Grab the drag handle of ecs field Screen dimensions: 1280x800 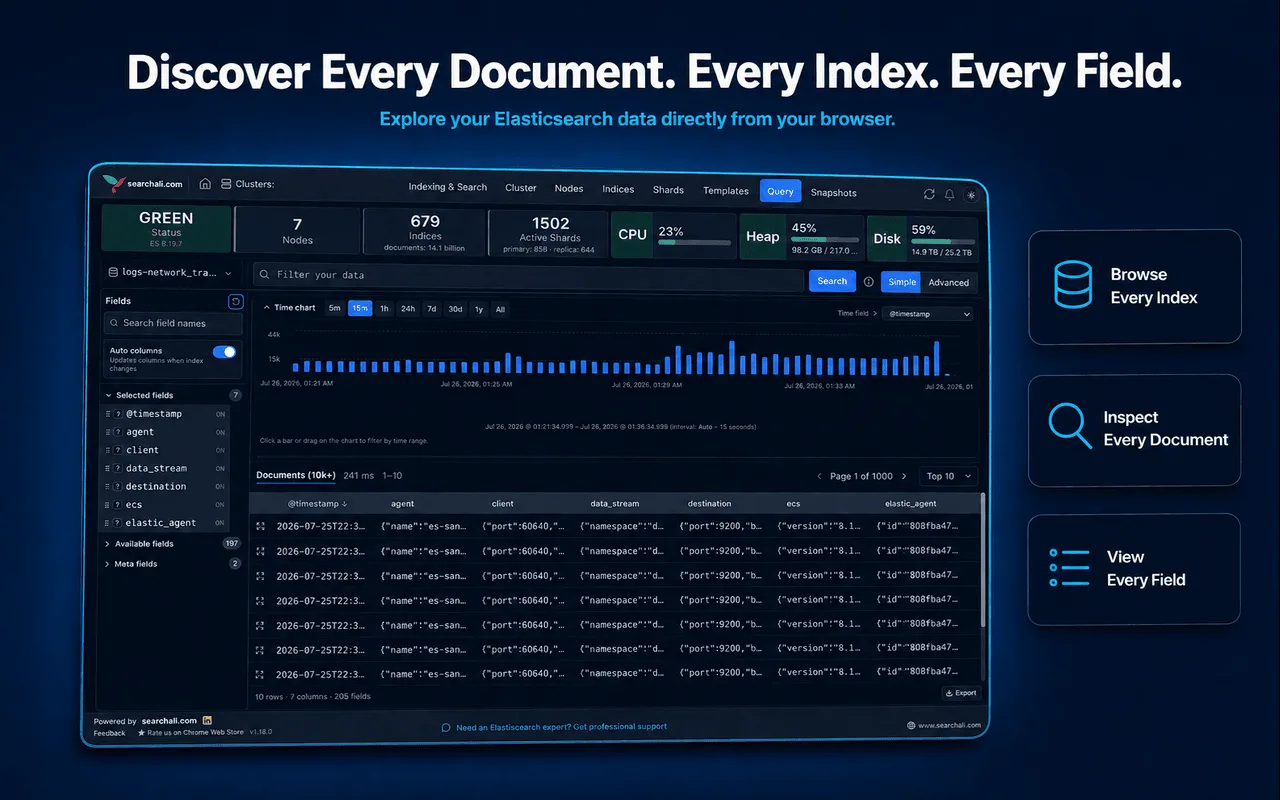(x=108, y=505)
